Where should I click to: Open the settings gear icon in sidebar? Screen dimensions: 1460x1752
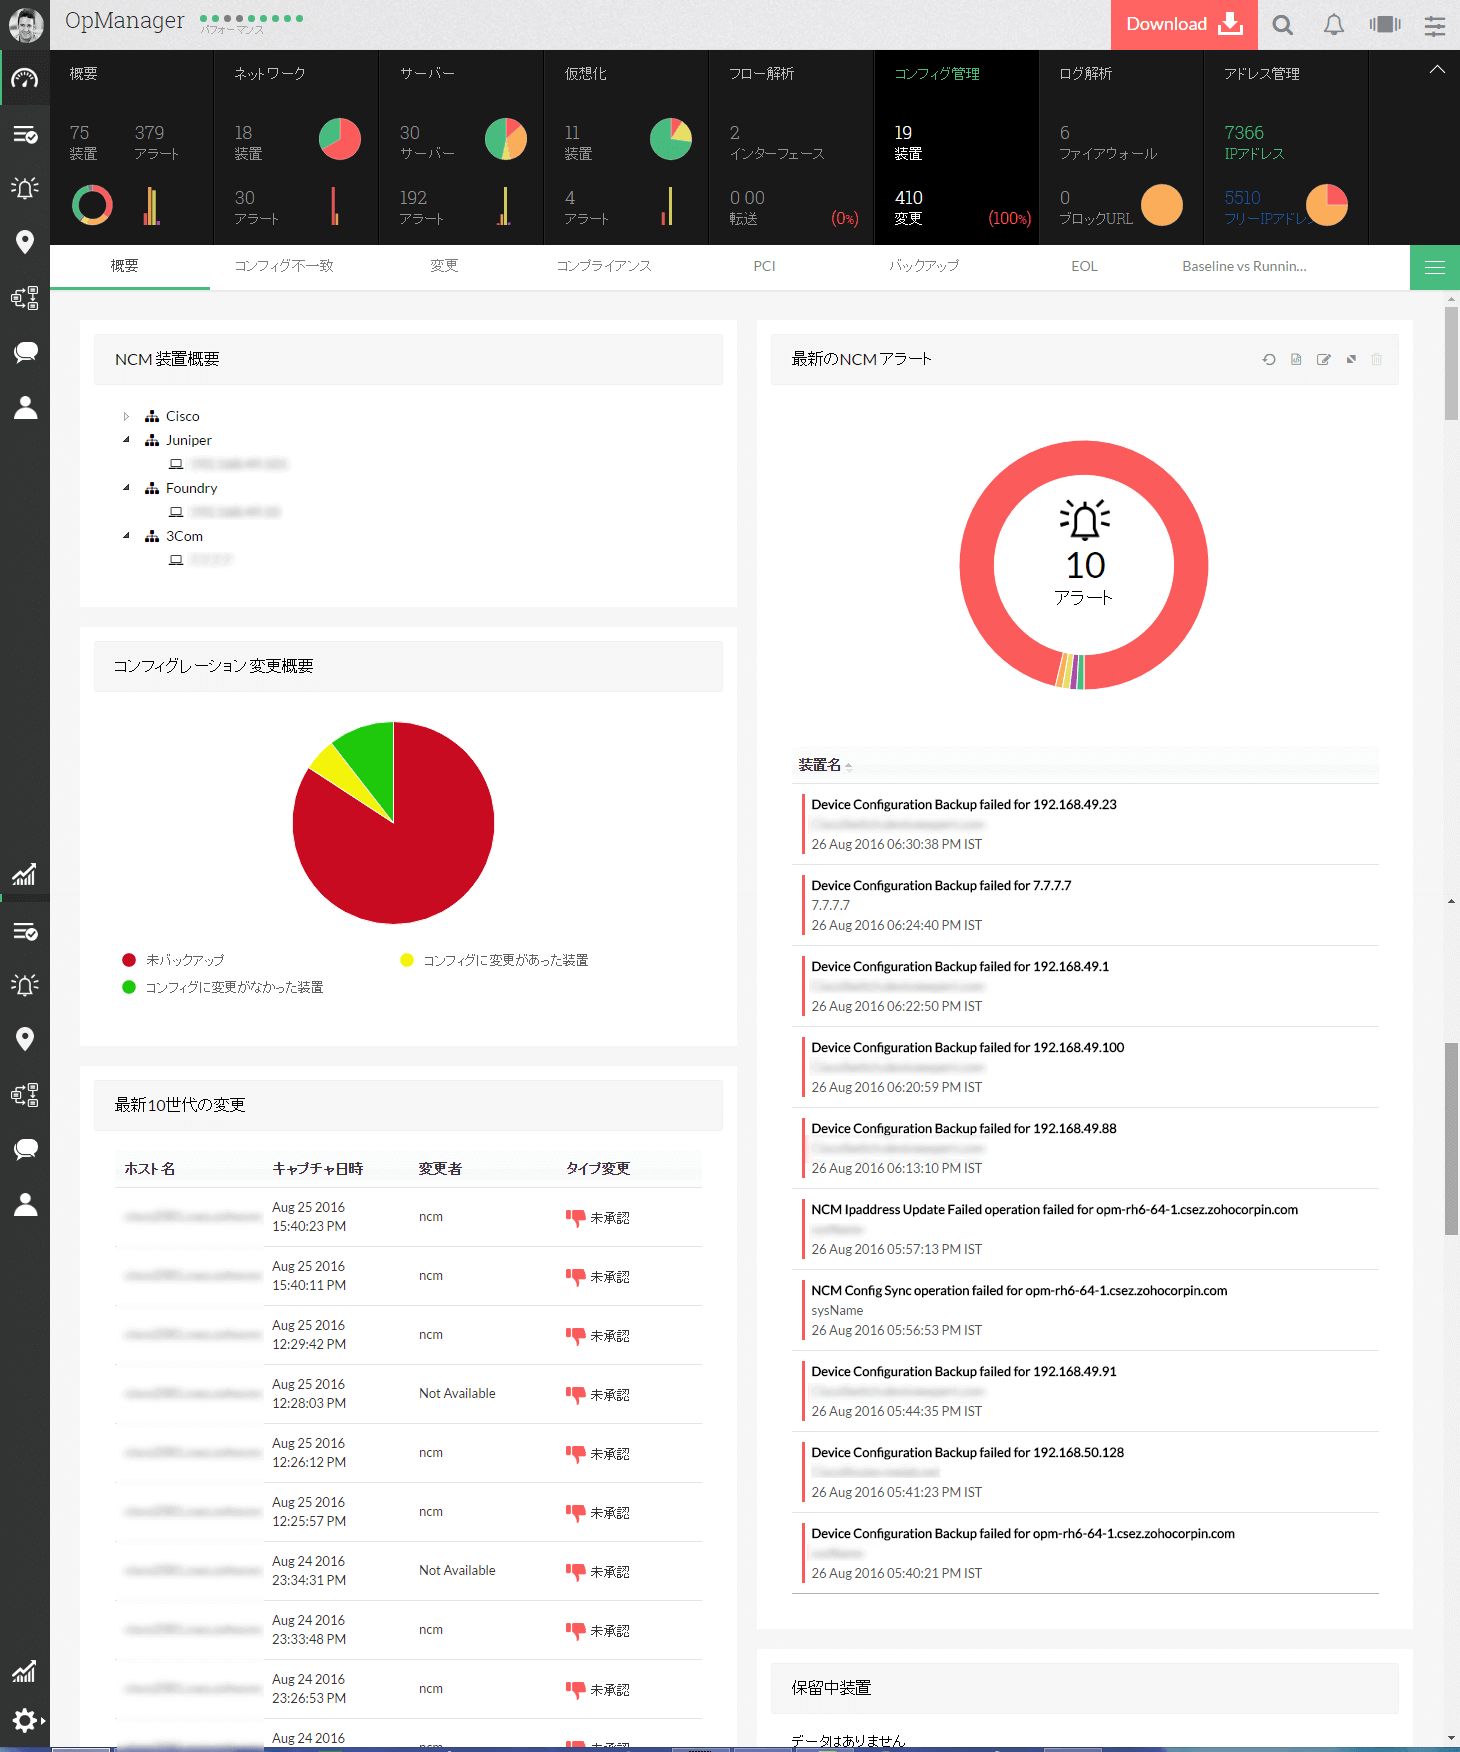[25, 1720]
